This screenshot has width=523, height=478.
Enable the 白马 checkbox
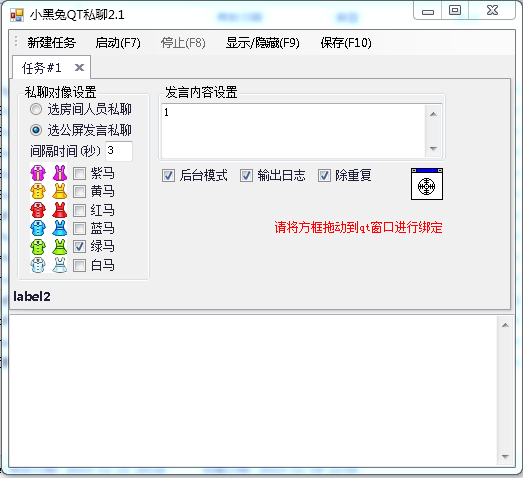[x=79, y=266]
